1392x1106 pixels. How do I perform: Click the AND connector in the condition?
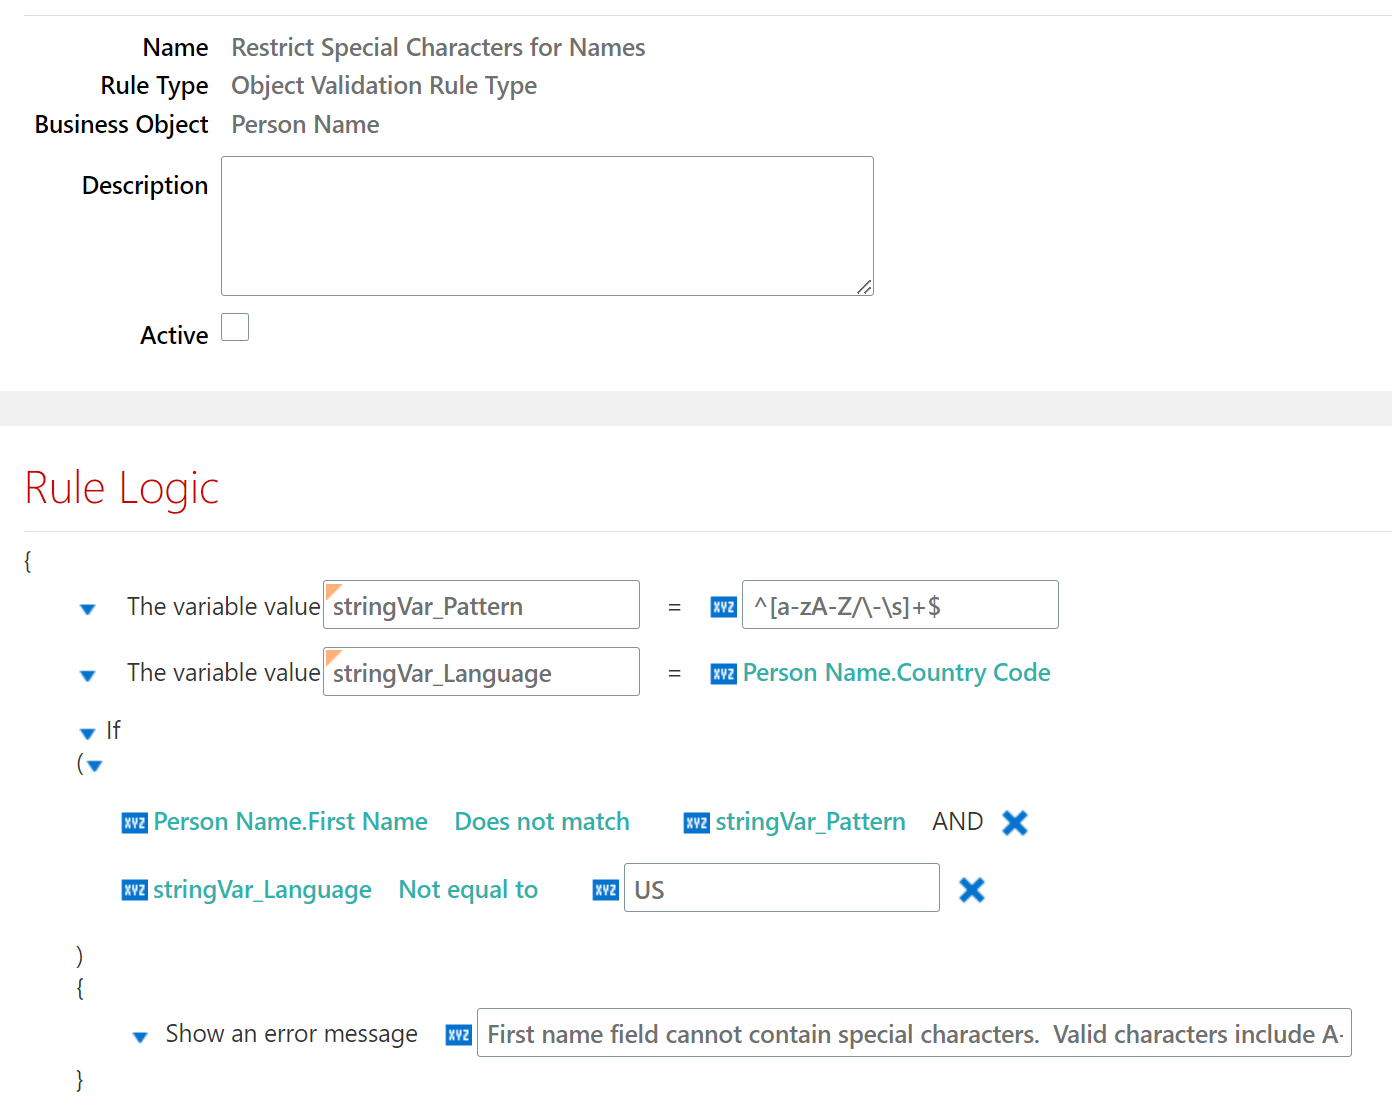(956, 821)
